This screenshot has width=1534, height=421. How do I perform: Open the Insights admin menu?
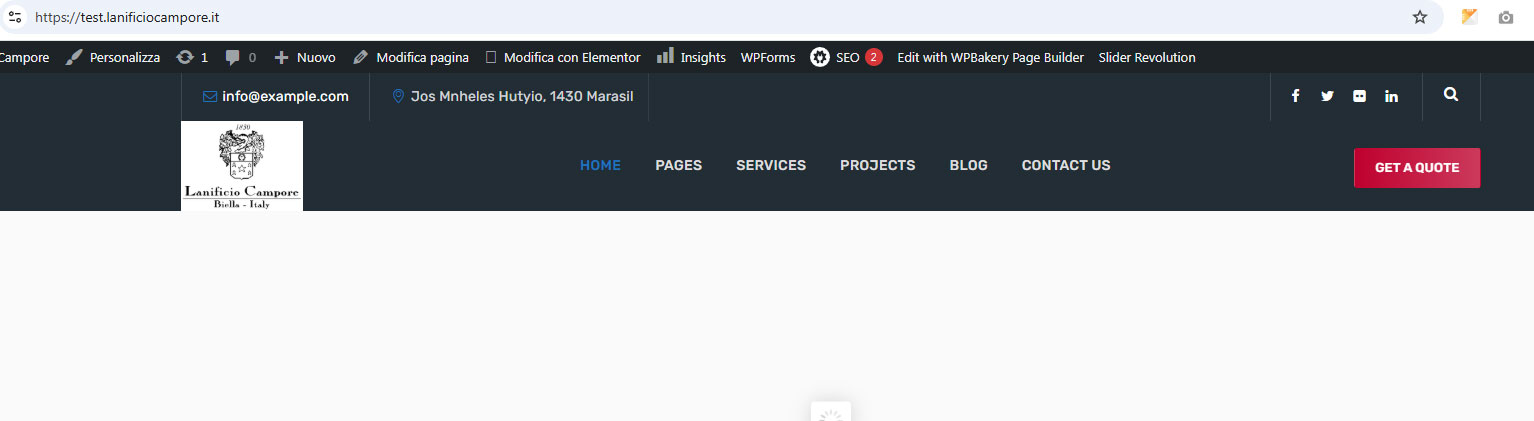pyautogui.click(x=691, y=58)
